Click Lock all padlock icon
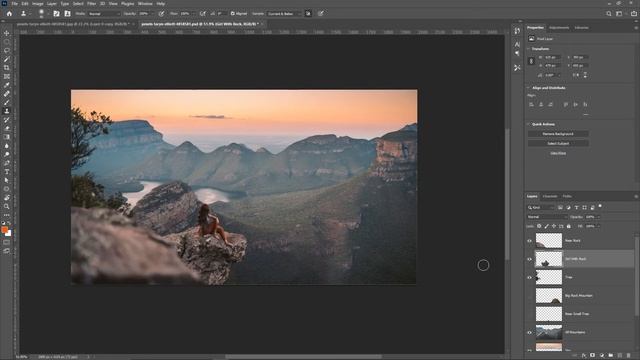Screen dimensions: 640x360 (569, 226)
